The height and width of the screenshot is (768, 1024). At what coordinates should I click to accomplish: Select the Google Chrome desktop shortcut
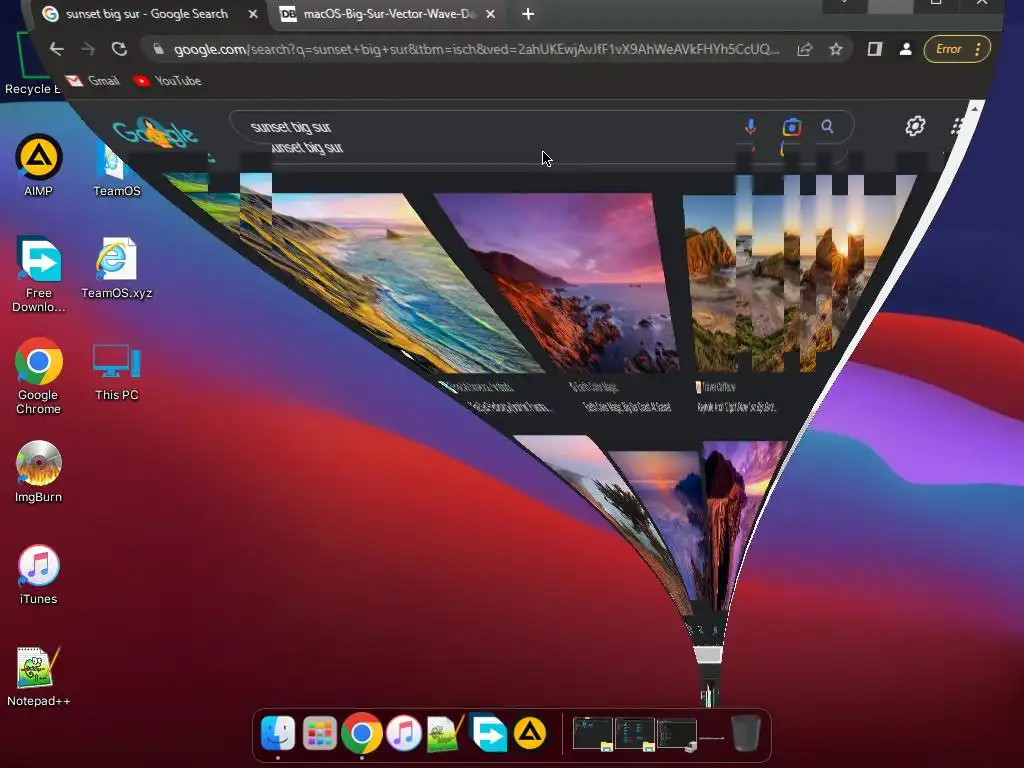39,376
